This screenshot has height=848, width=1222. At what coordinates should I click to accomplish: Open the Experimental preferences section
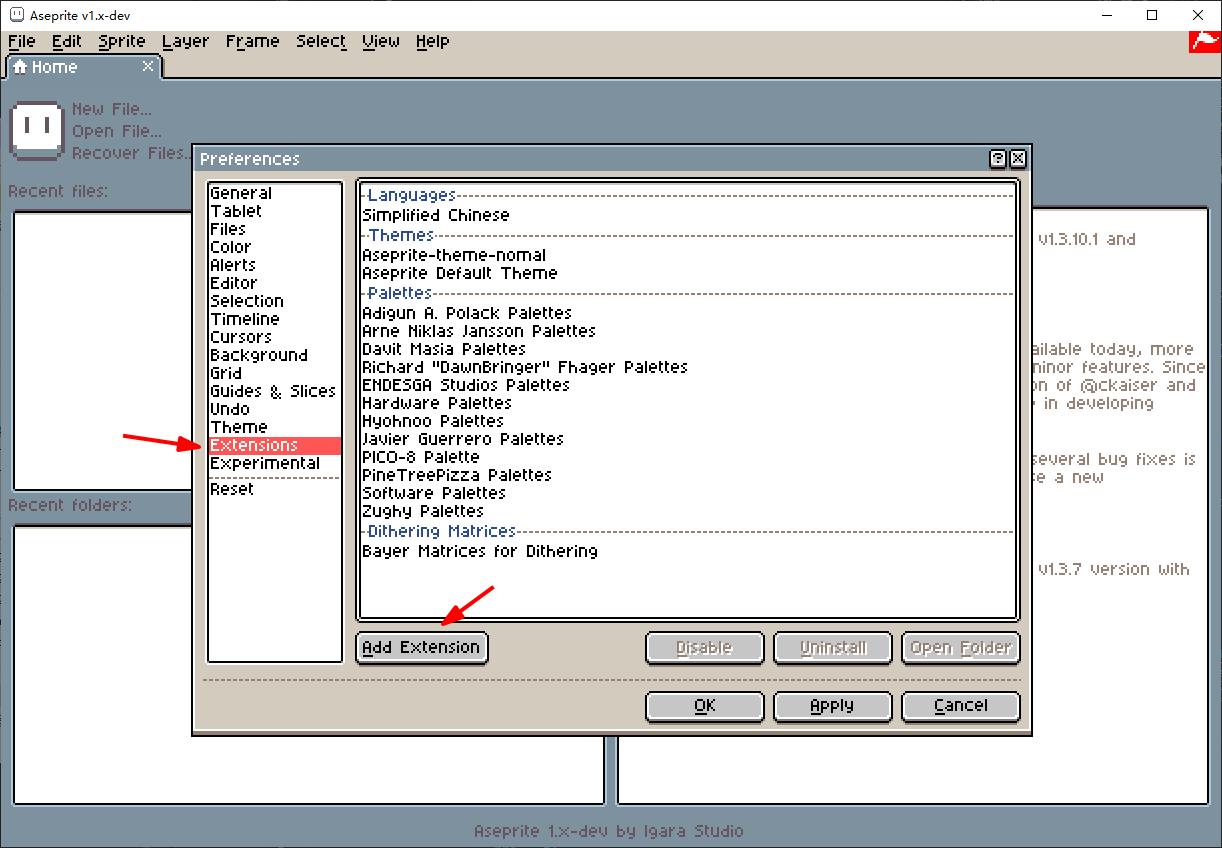275,463
